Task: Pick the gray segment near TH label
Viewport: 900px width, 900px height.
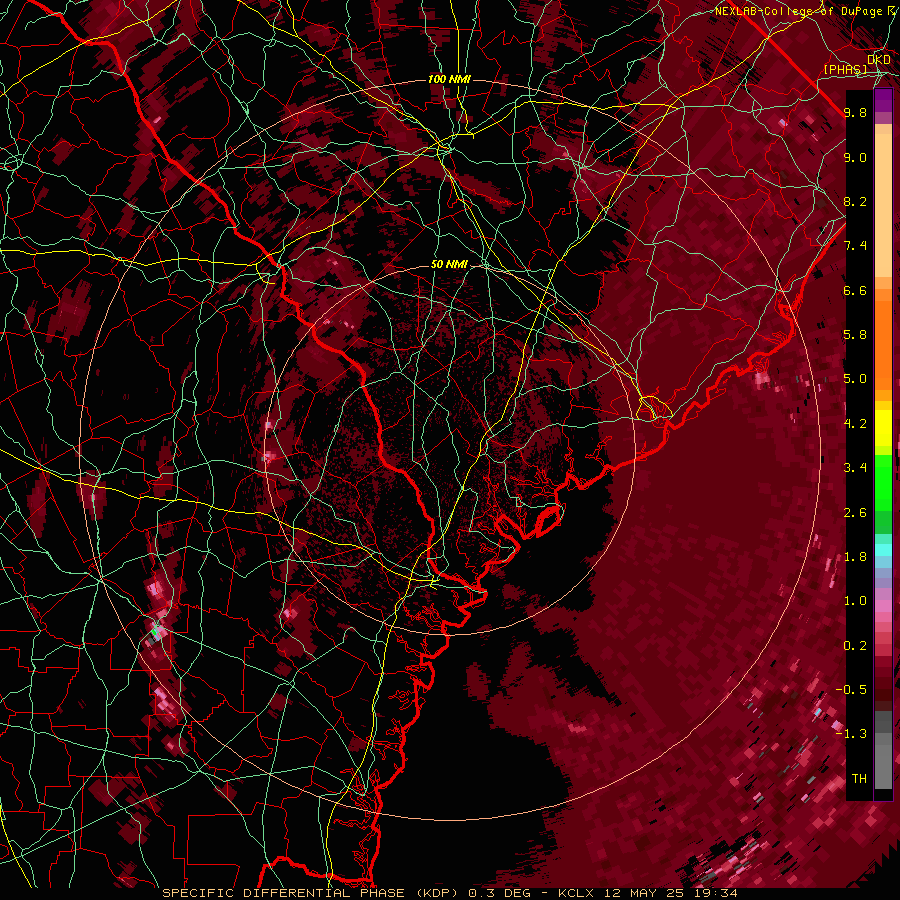Action: pos(883,766)
